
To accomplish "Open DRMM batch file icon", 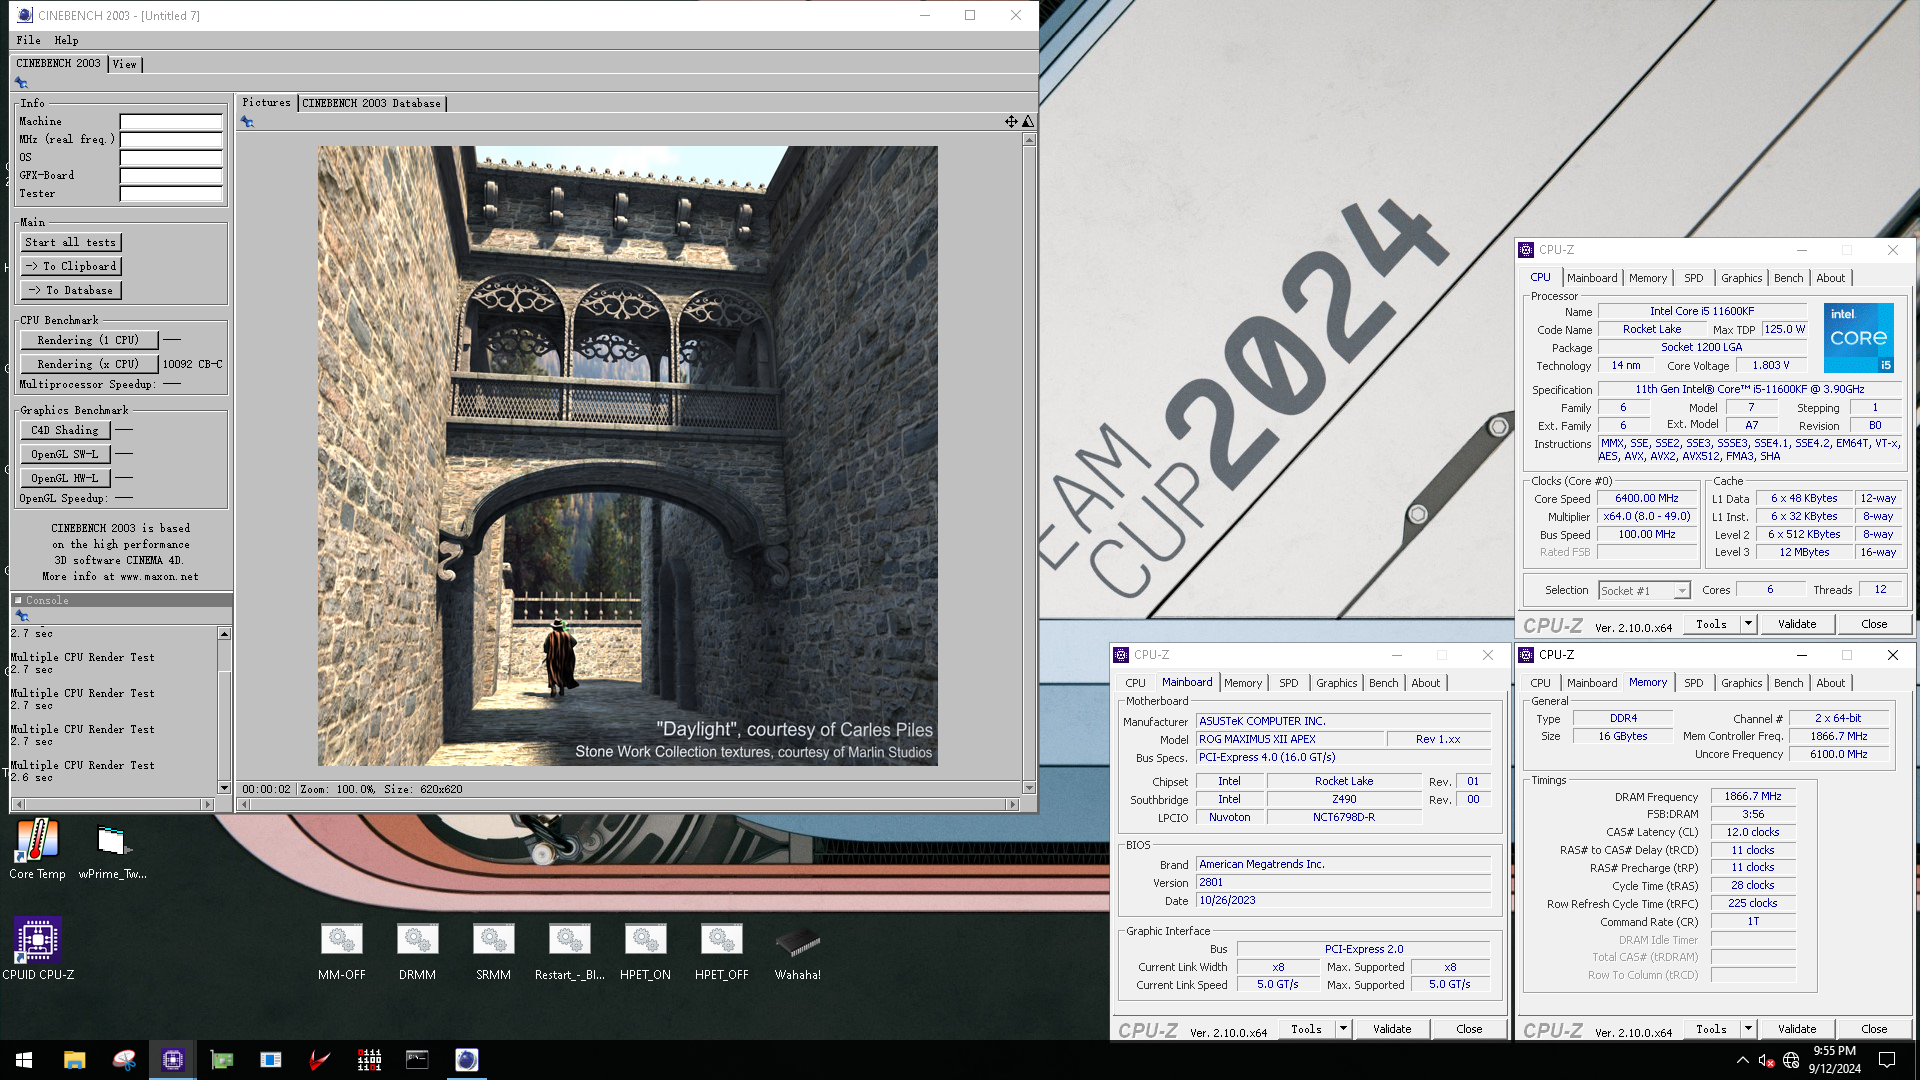I will 417,951.
